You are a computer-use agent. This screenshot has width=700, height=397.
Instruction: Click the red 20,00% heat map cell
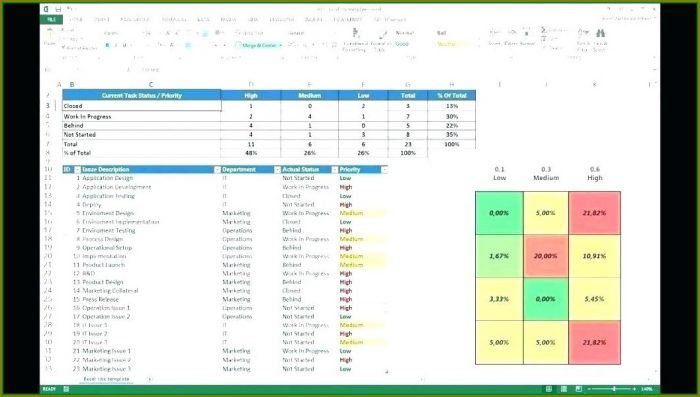(x=546, y=256)
